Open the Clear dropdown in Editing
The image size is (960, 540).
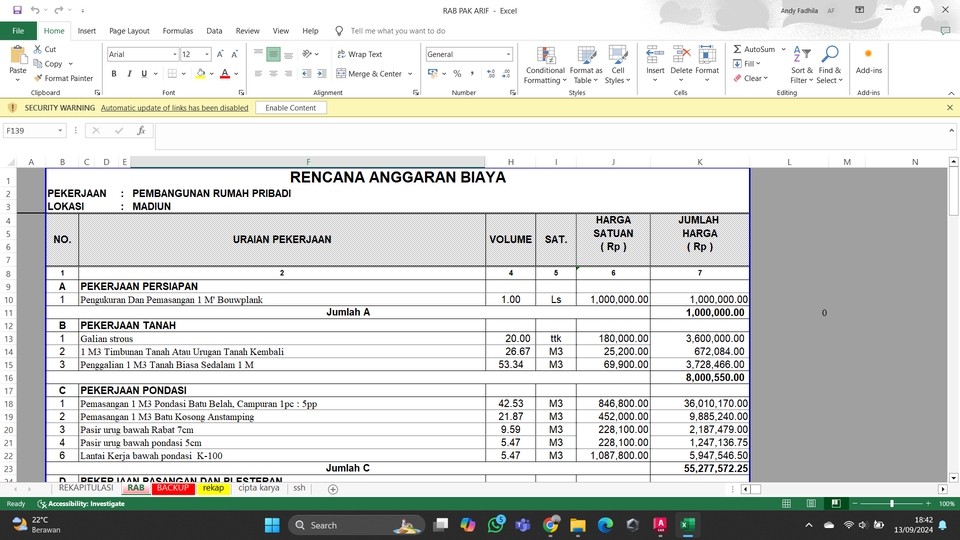[x=750, y=78]
